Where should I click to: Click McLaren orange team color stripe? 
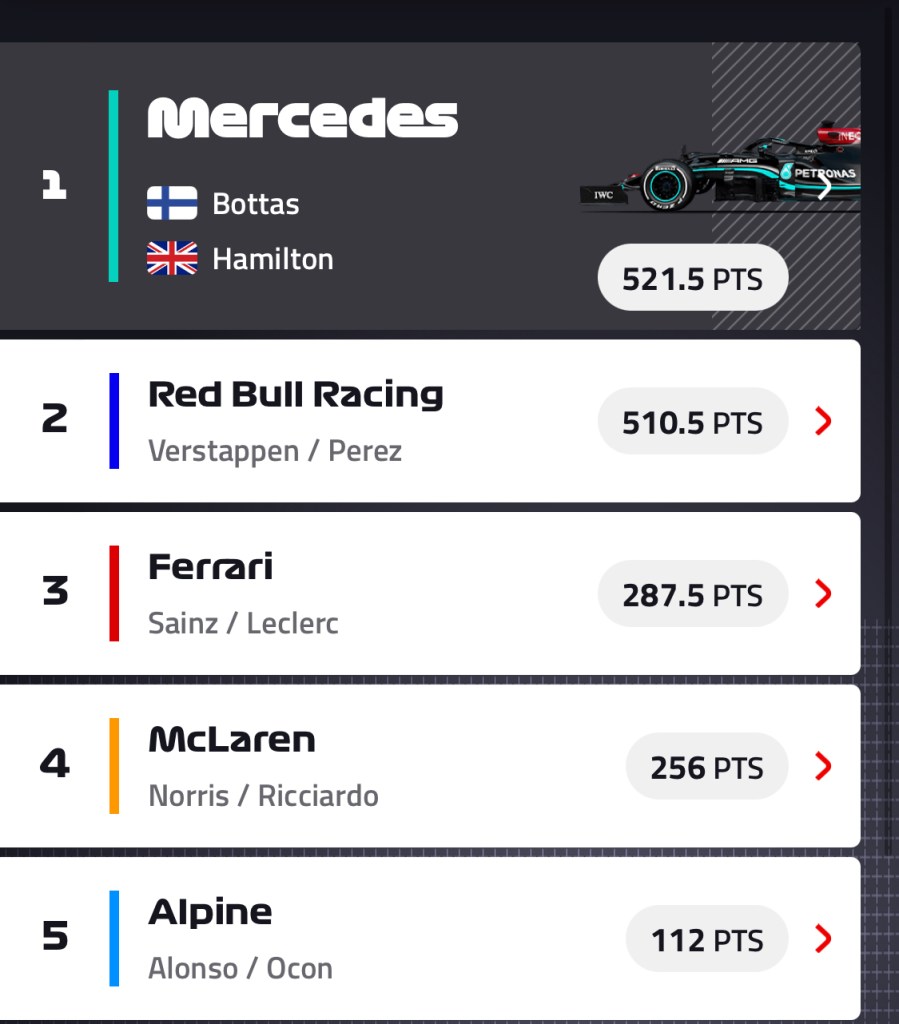click(x=114, y=766)
